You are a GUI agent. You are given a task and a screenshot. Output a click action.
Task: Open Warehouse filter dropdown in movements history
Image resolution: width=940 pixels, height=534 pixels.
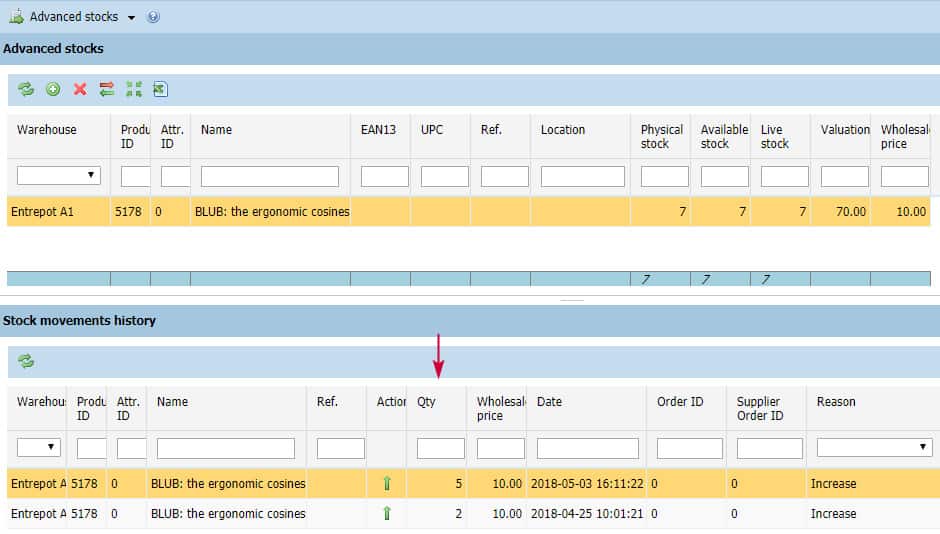tap(39, 448)
